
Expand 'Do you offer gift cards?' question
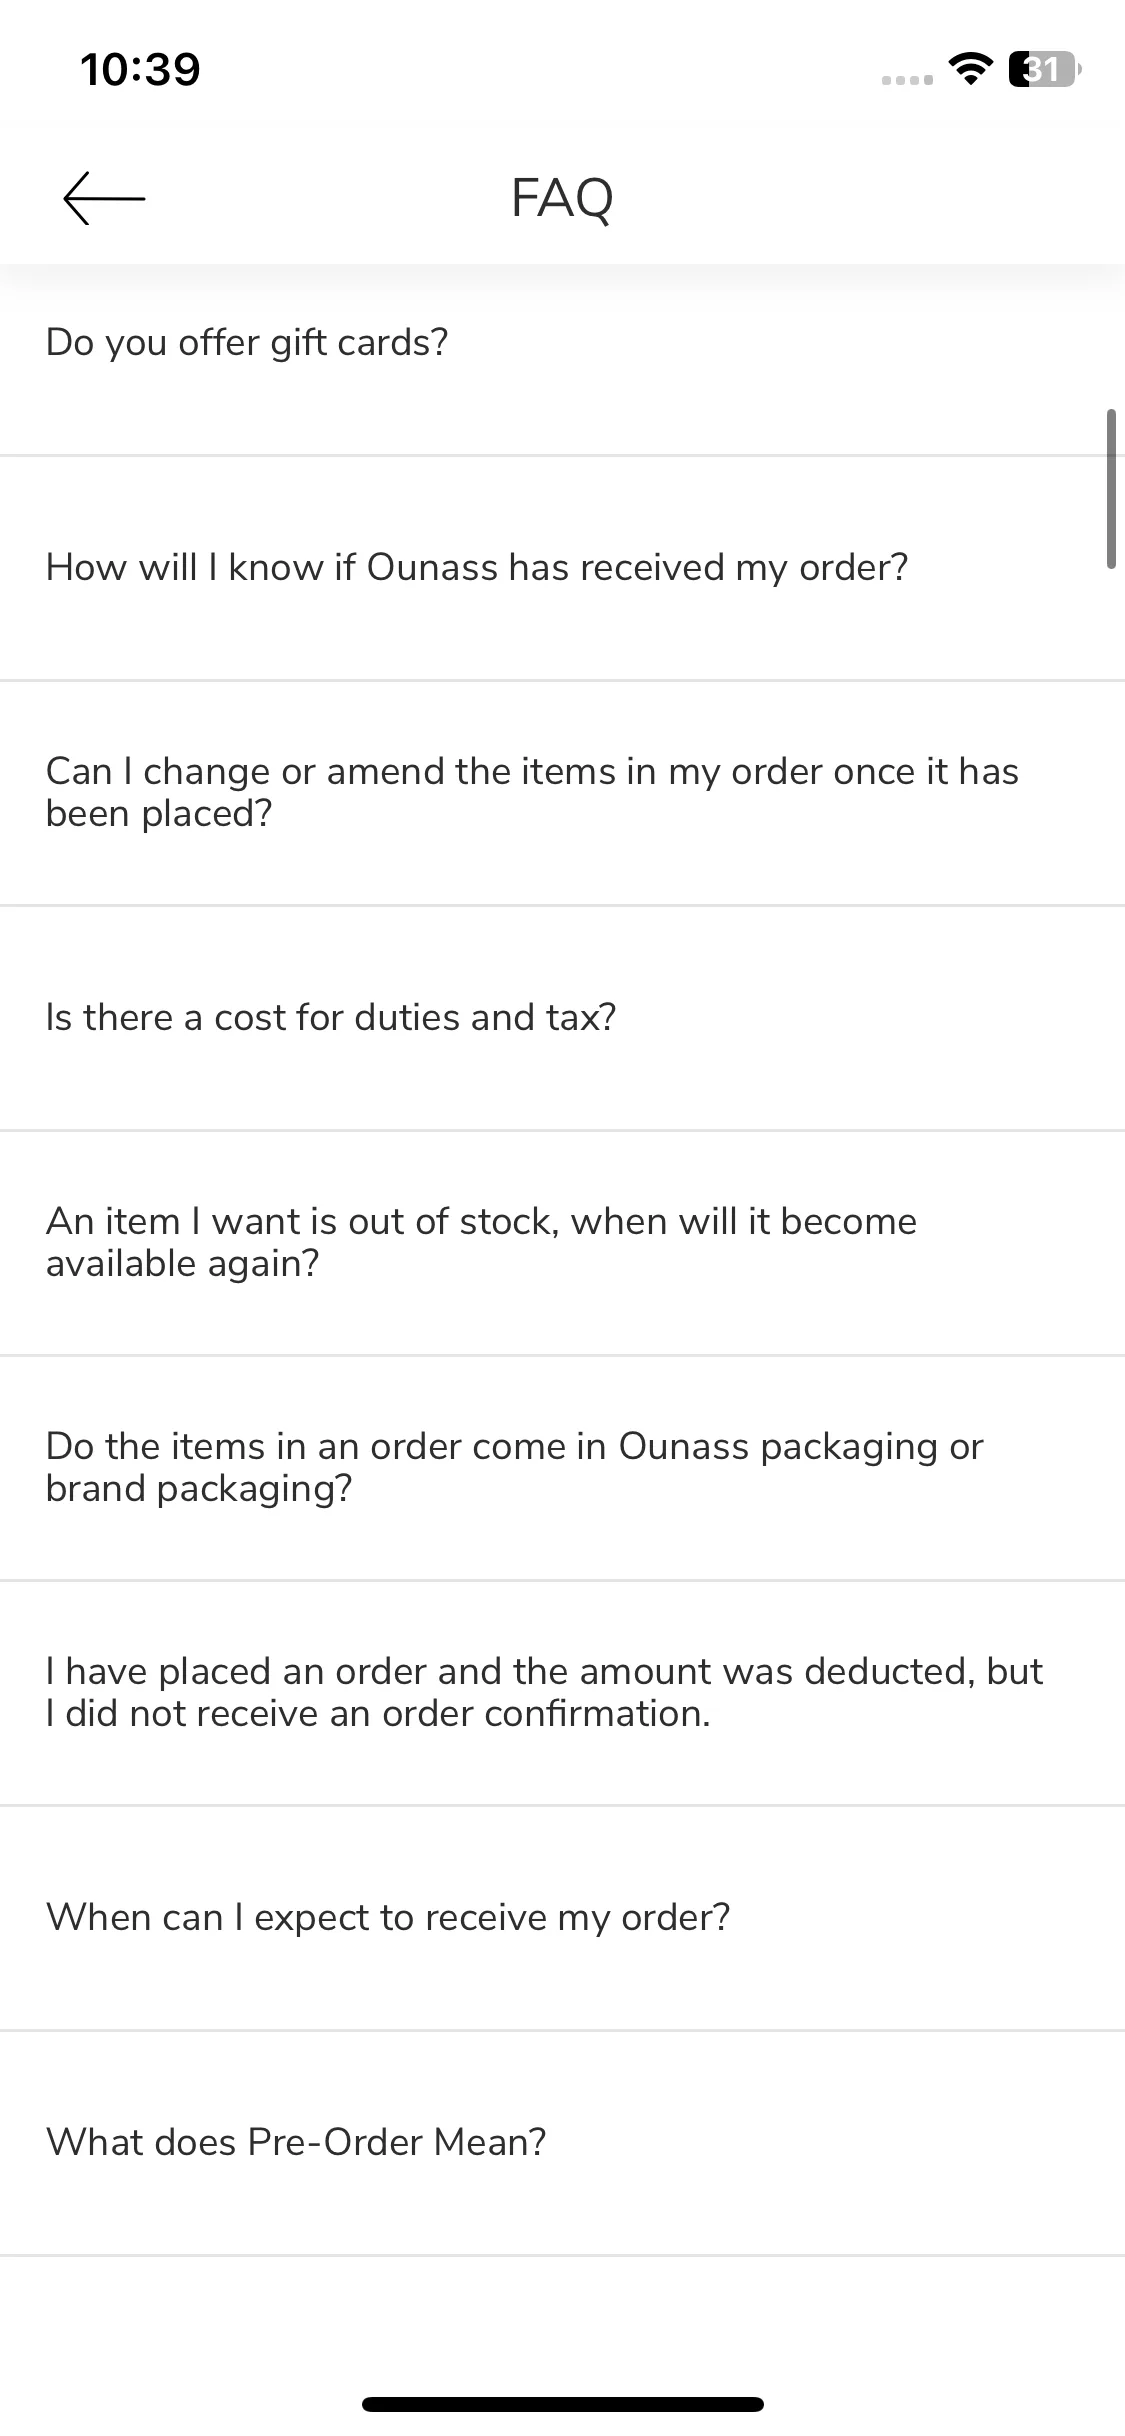562,343
